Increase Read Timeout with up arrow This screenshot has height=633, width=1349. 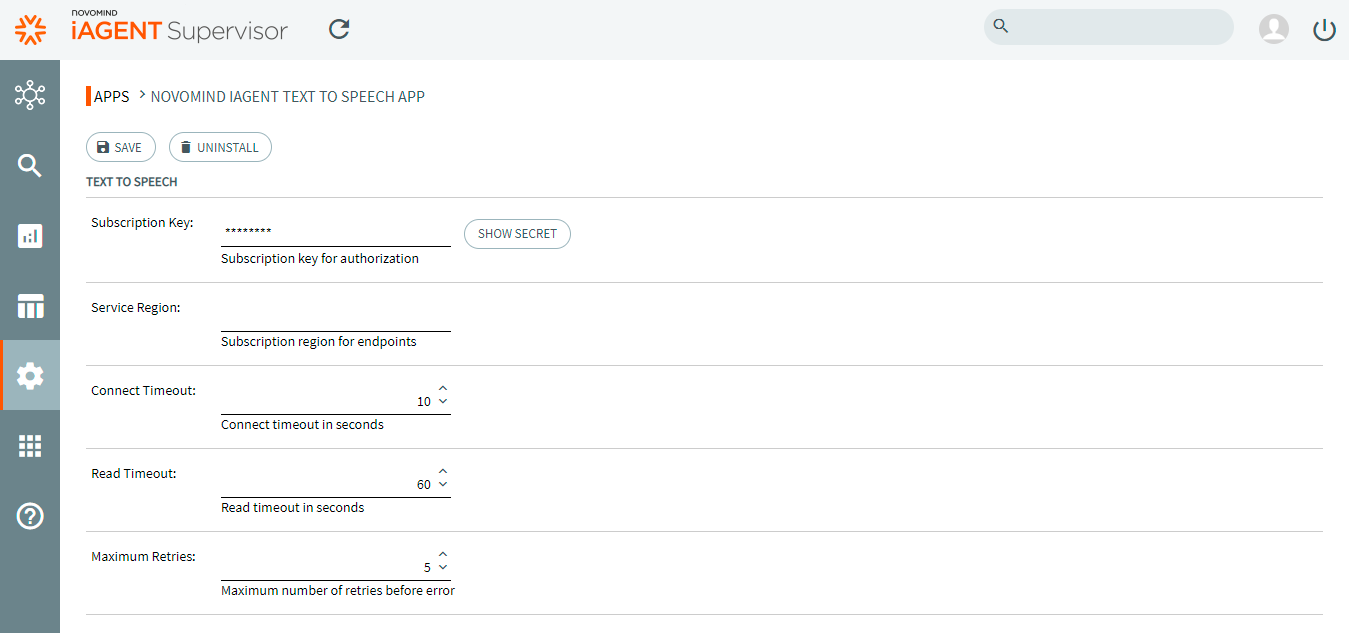[x=443, y=471]
